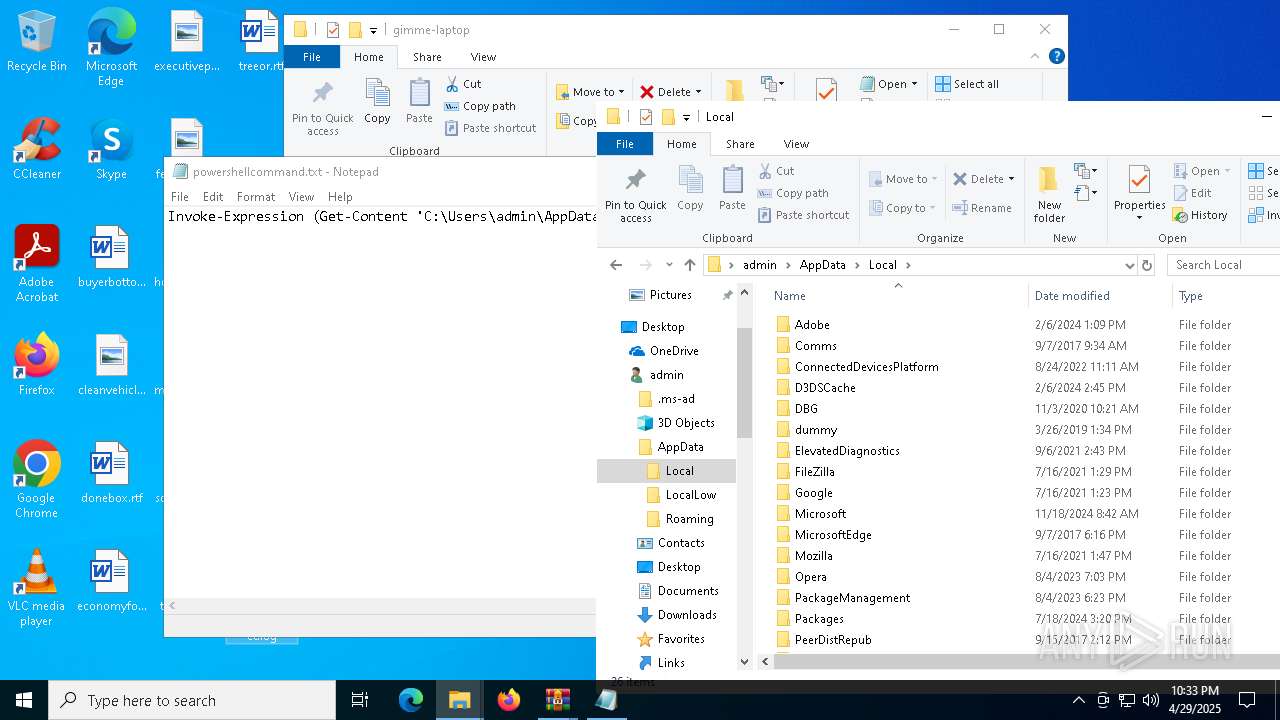Image resolution: width=1280 pixels, height=720 pixels.
Task: Select 3D Objects in navigation pane
Action: [686, 423]
